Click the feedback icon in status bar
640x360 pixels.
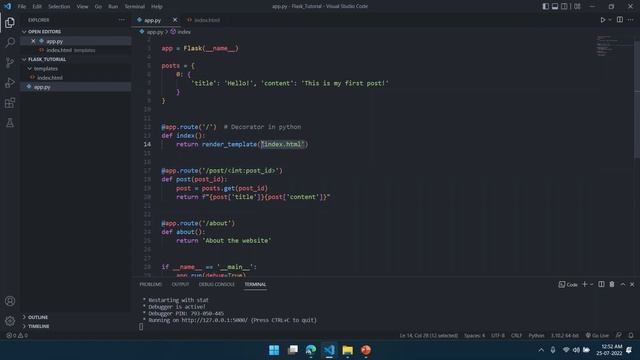619,336
